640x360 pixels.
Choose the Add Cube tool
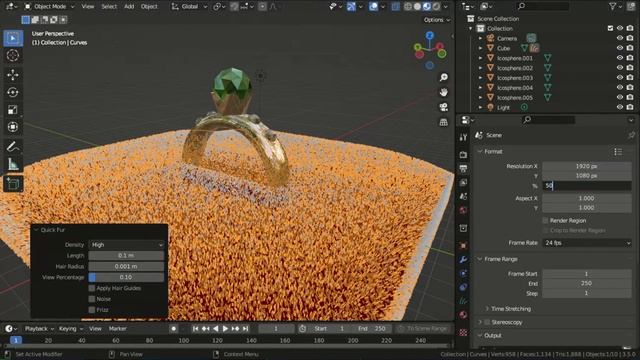click(x=13, y=184)
